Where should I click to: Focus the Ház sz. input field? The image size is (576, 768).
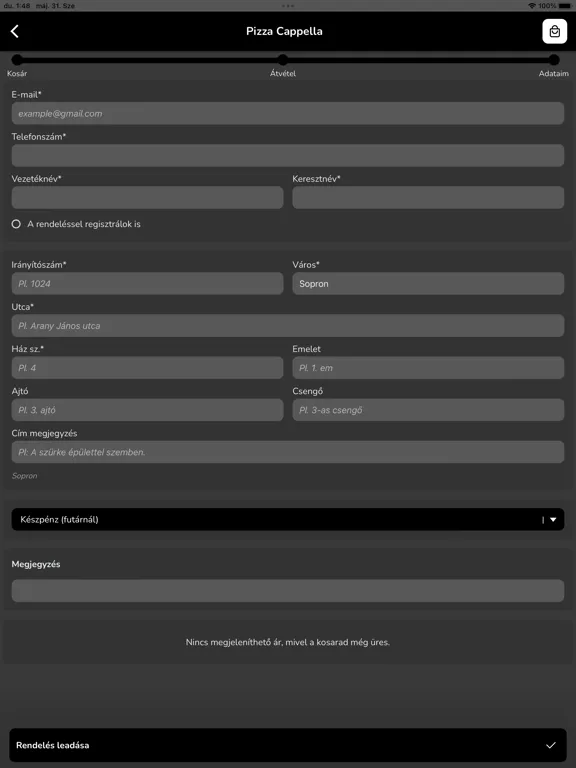147,368
